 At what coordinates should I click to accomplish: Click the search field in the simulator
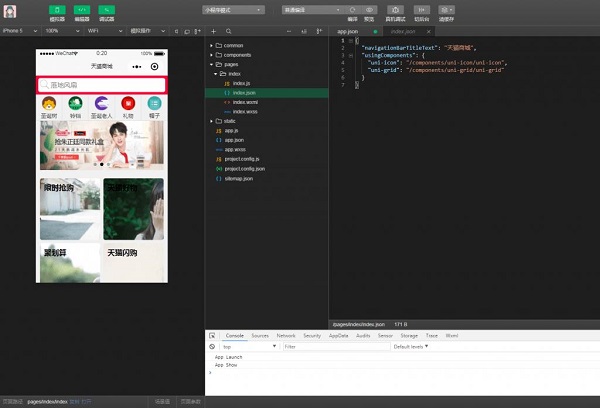pyautogui.click(x=101, y=85)
